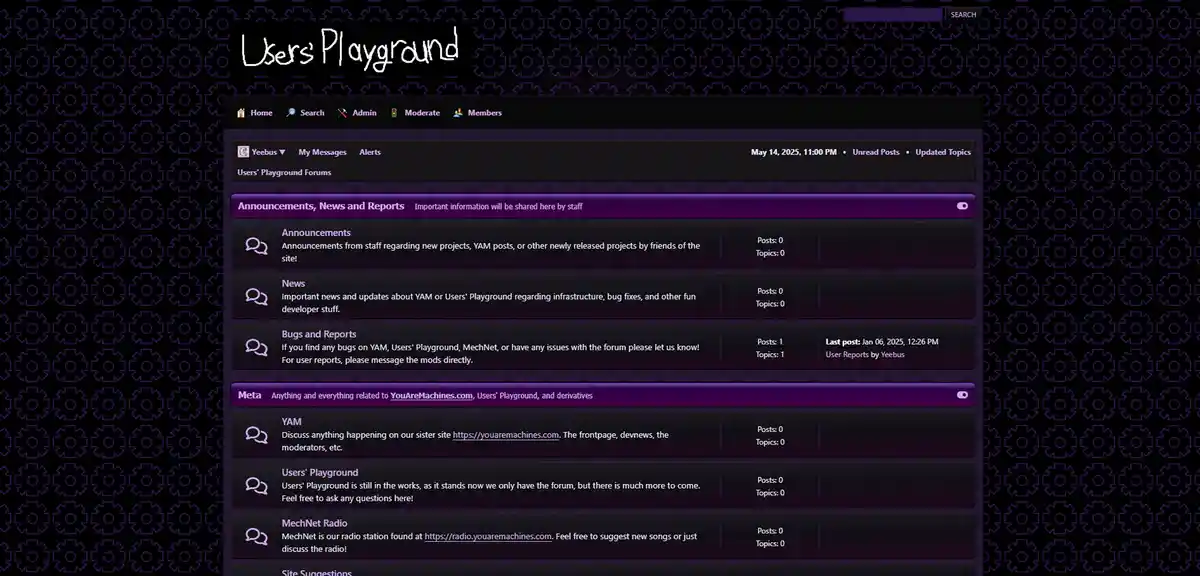Click the Users' Playground logo
The width and height of the screenshot is (1200, 576).
[349, 49]
